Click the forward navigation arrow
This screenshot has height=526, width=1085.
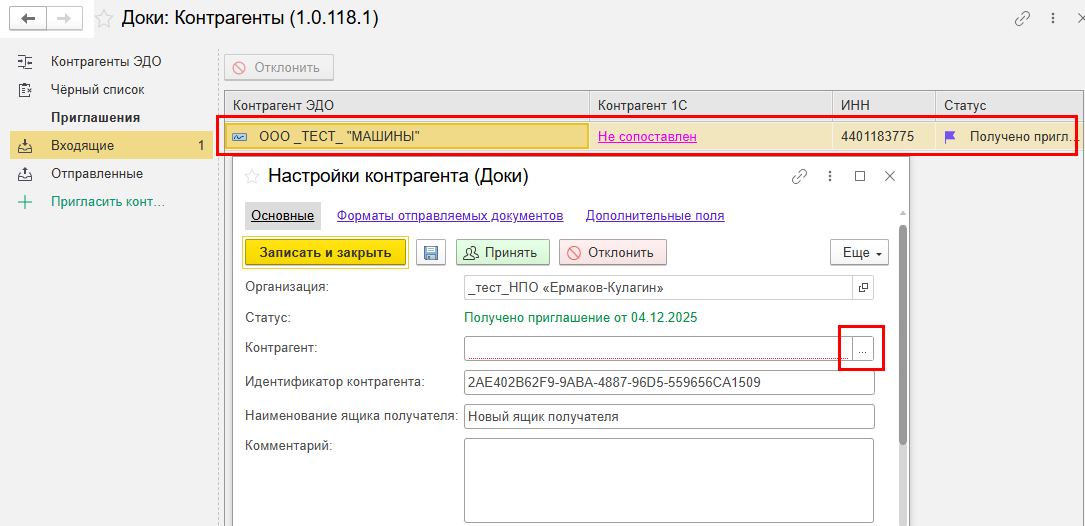(64, 19)
